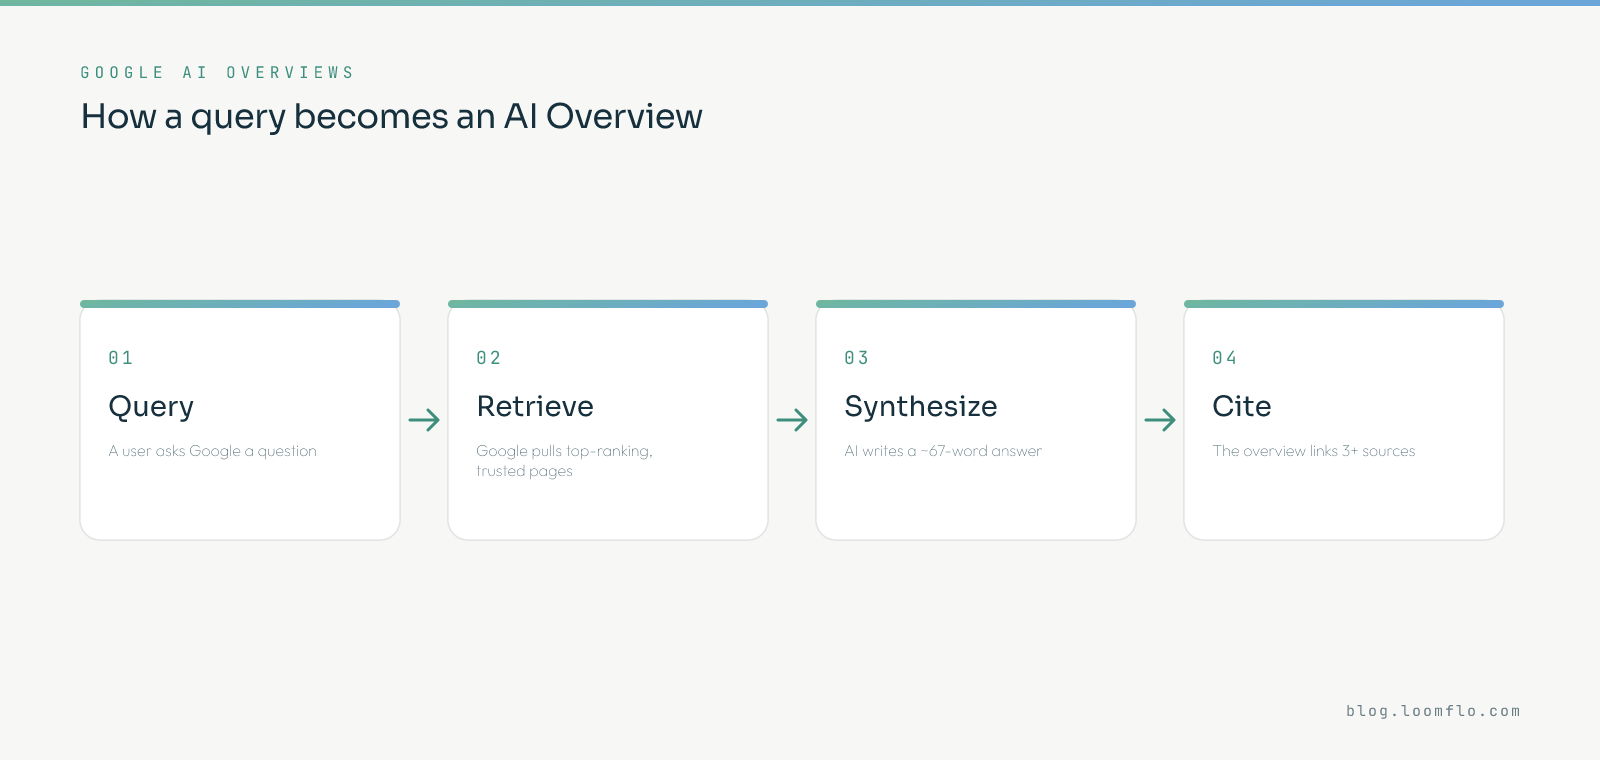Click the text "AI writes a ~67-word answer"
The width and height of the screenshot is (1600, 760).
(943, 451)
